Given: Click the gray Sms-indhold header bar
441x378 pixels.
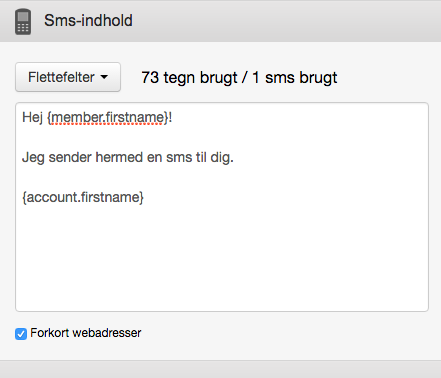Looking at the screenshot, I should click(220, 21).
